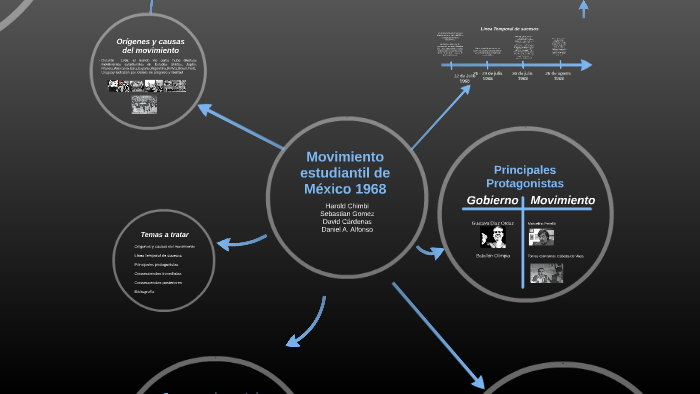This screenshot has height=394, width=700.
Task: Select the "Consecuencias inmediatas" topic
Action: point(158,274)
